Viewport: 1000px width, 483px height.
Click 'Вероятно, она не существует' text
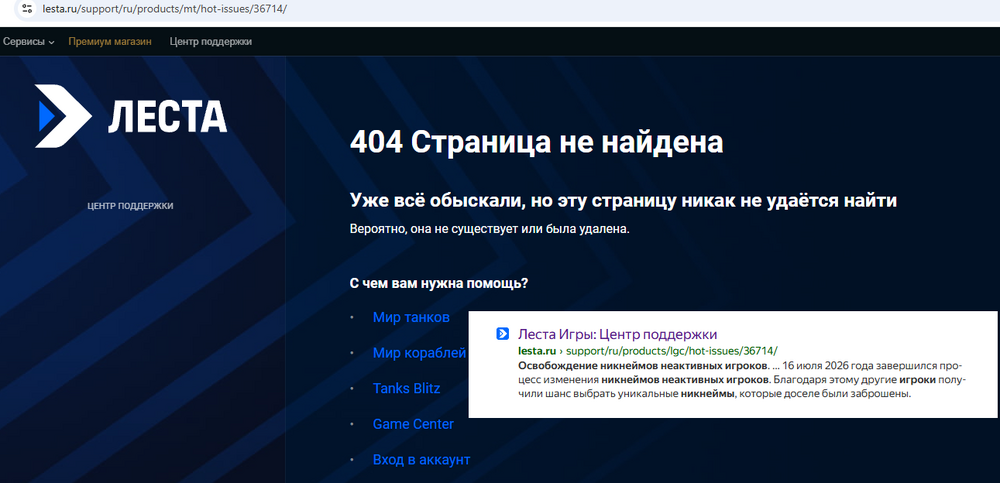[490, 228]
